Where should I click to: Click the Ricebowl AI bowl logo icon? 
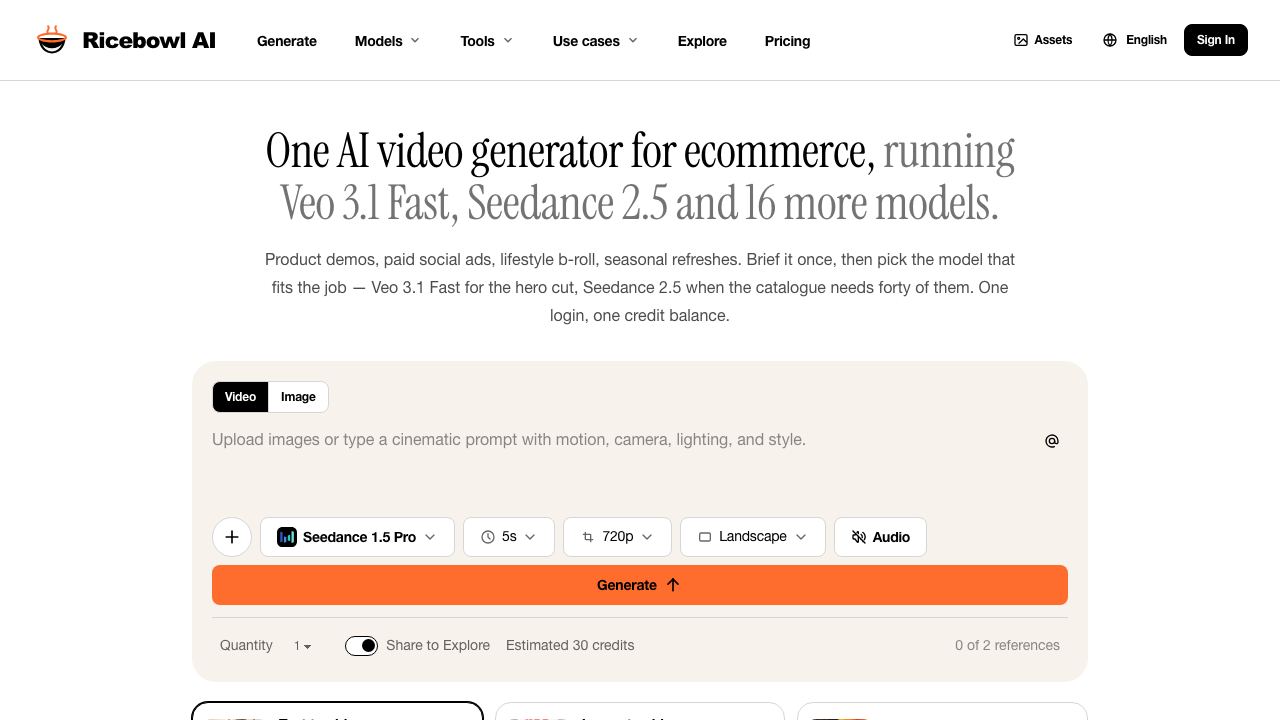[52, 40]
